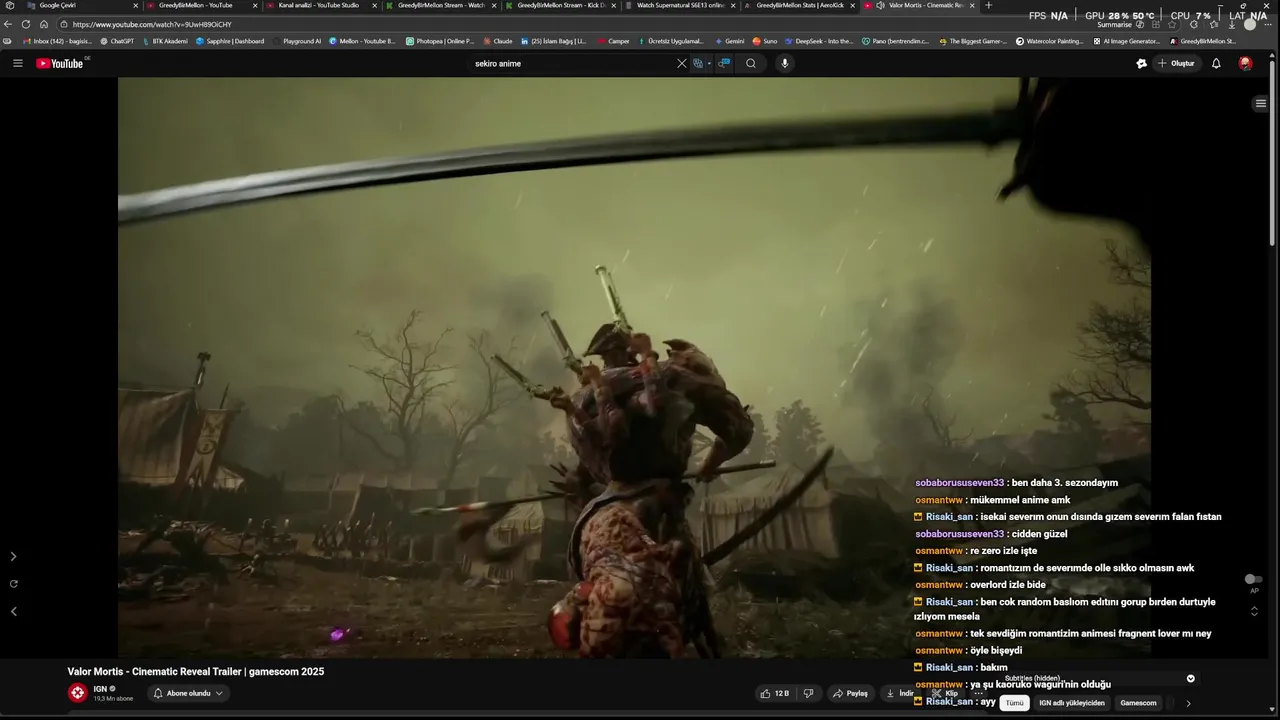Select the Gamescom filter chip
1280x720 pixels.
1138,703
